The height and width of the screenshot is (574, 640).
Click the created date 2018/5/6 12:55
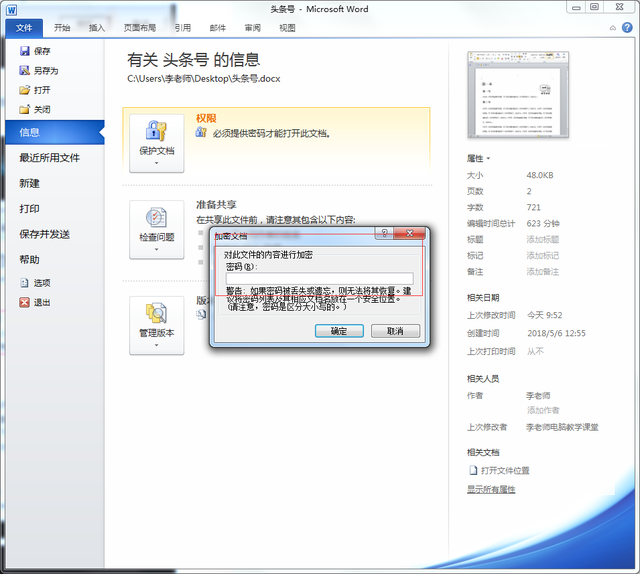click(x=556, y=334)
